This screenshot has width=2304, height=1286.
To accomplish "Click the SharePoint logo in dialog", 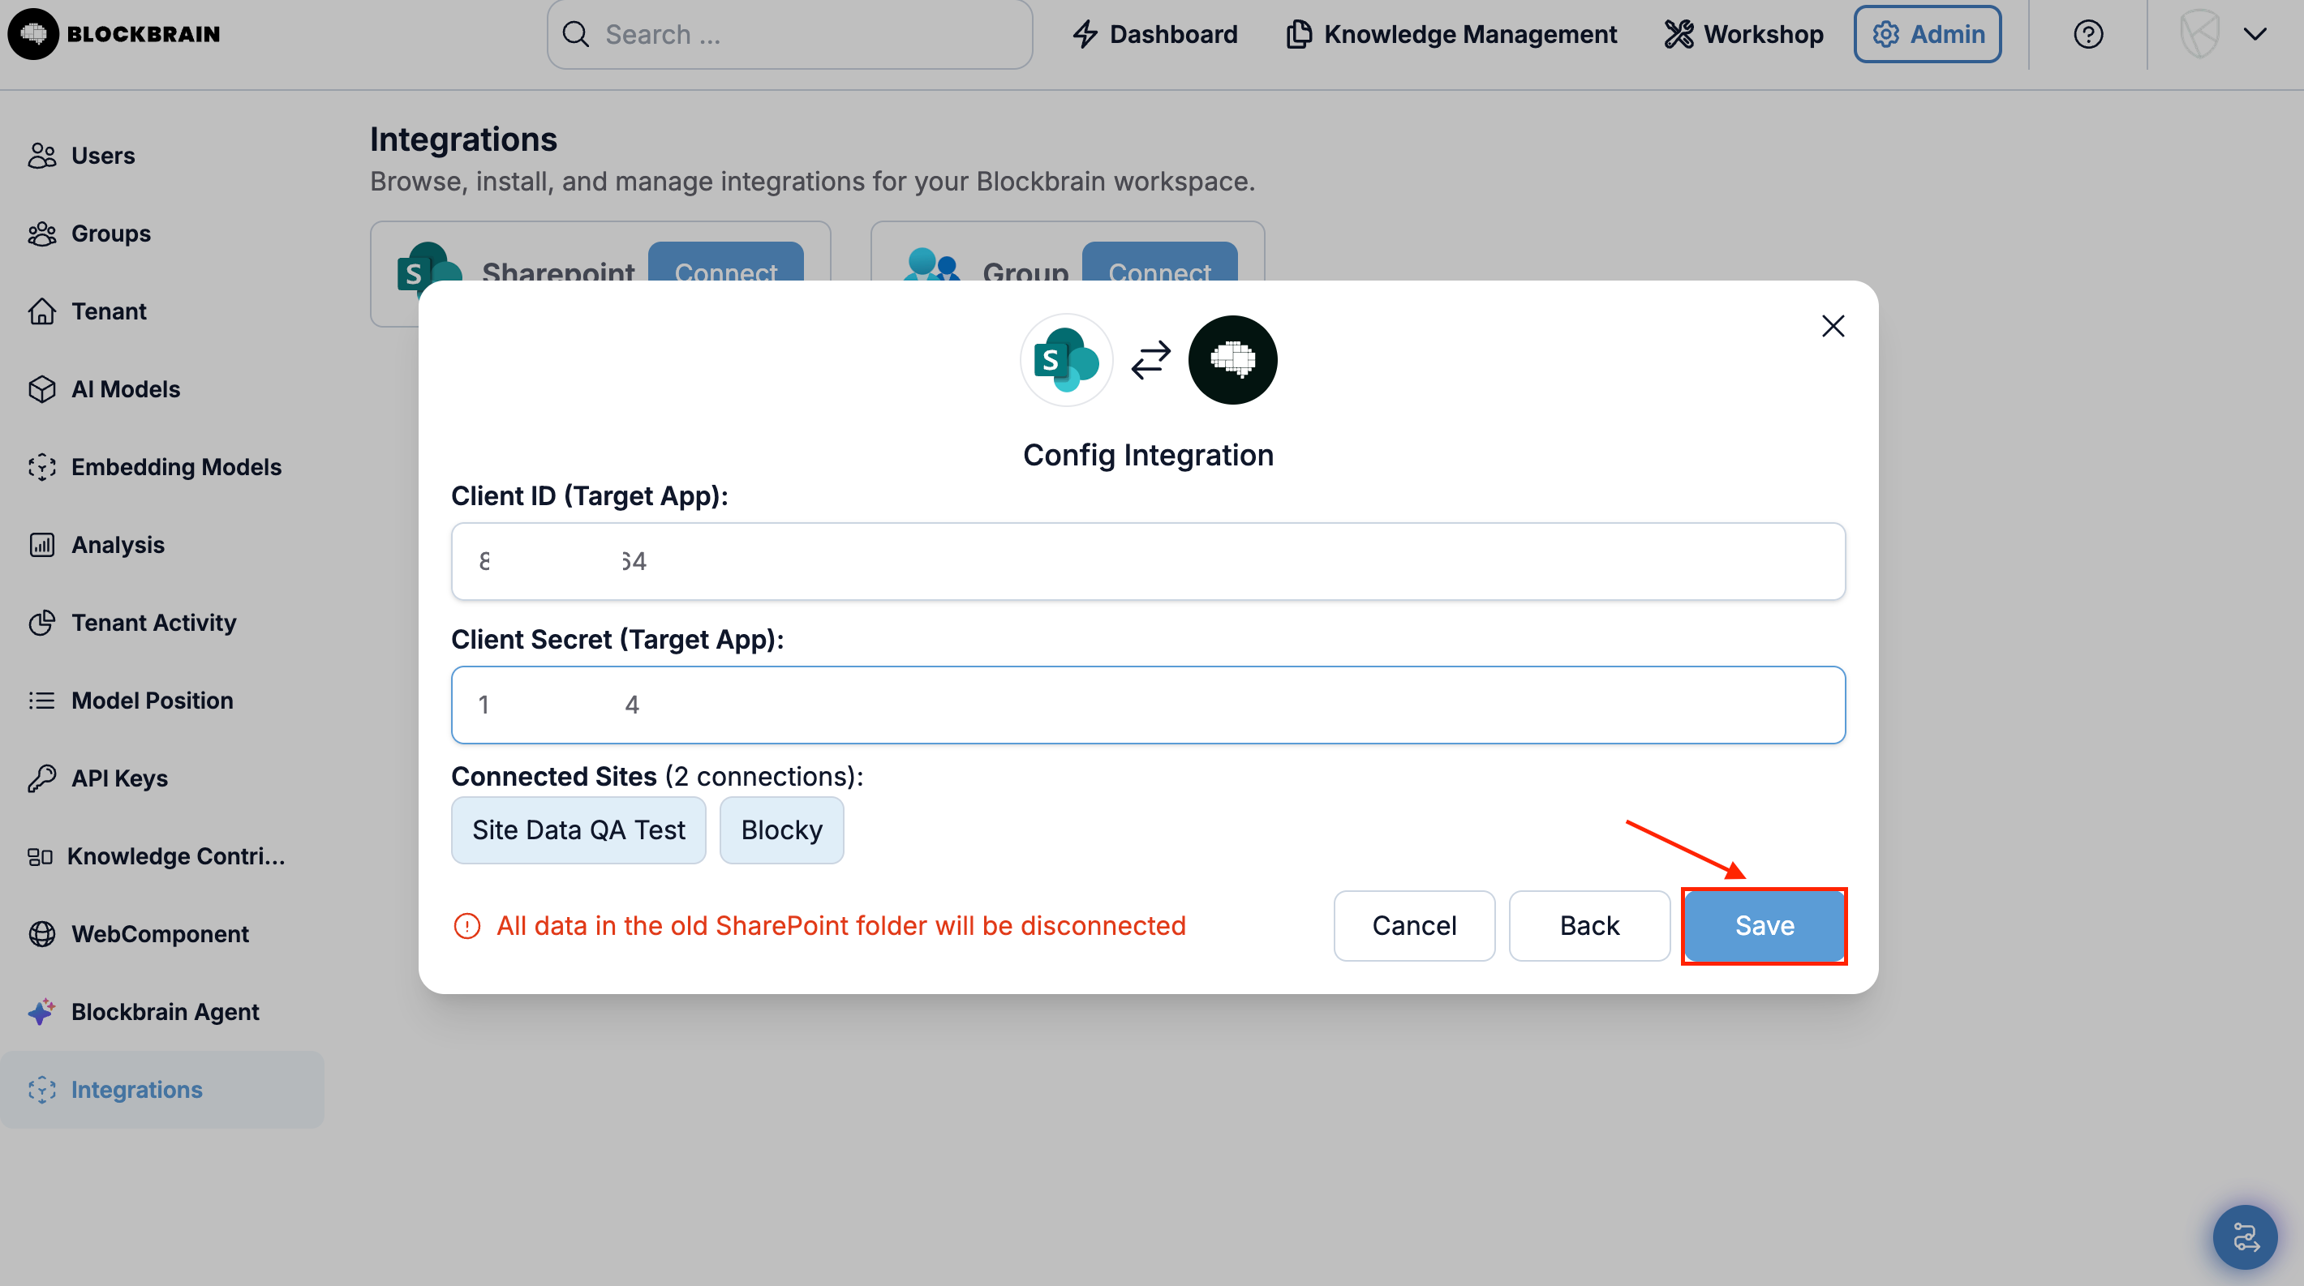I will pos(1066,360).
